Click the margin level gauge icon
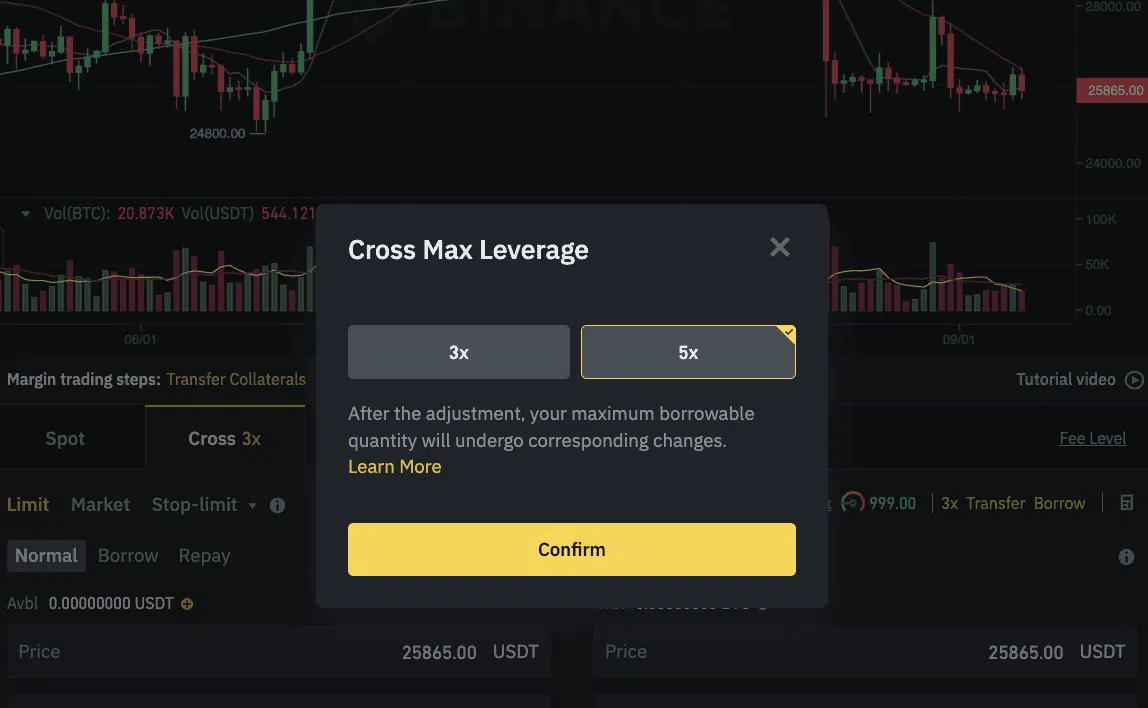The width and height of the screenshot is (1148, 708). click(853, 503)
